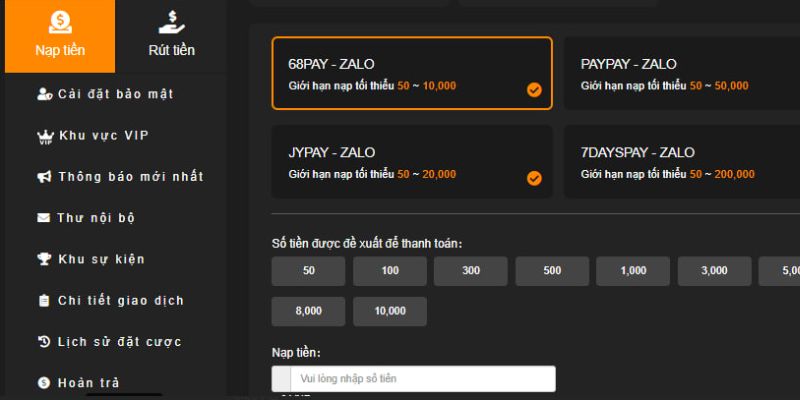The height and width of the screenshot is (400, 800).
Task: Click the check mark on 68PAY card
Action: (534, 90)
